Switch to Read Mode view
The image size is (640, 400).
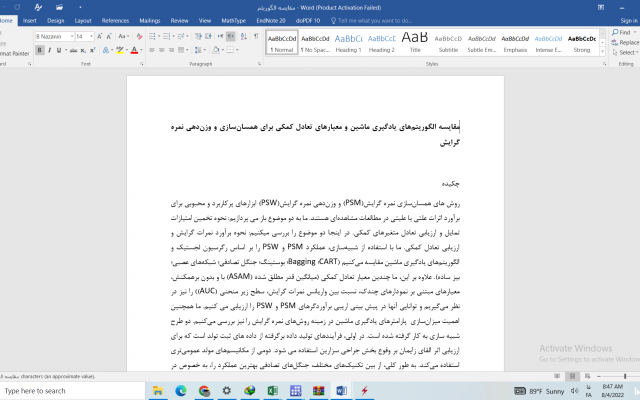tap(557, 376)
